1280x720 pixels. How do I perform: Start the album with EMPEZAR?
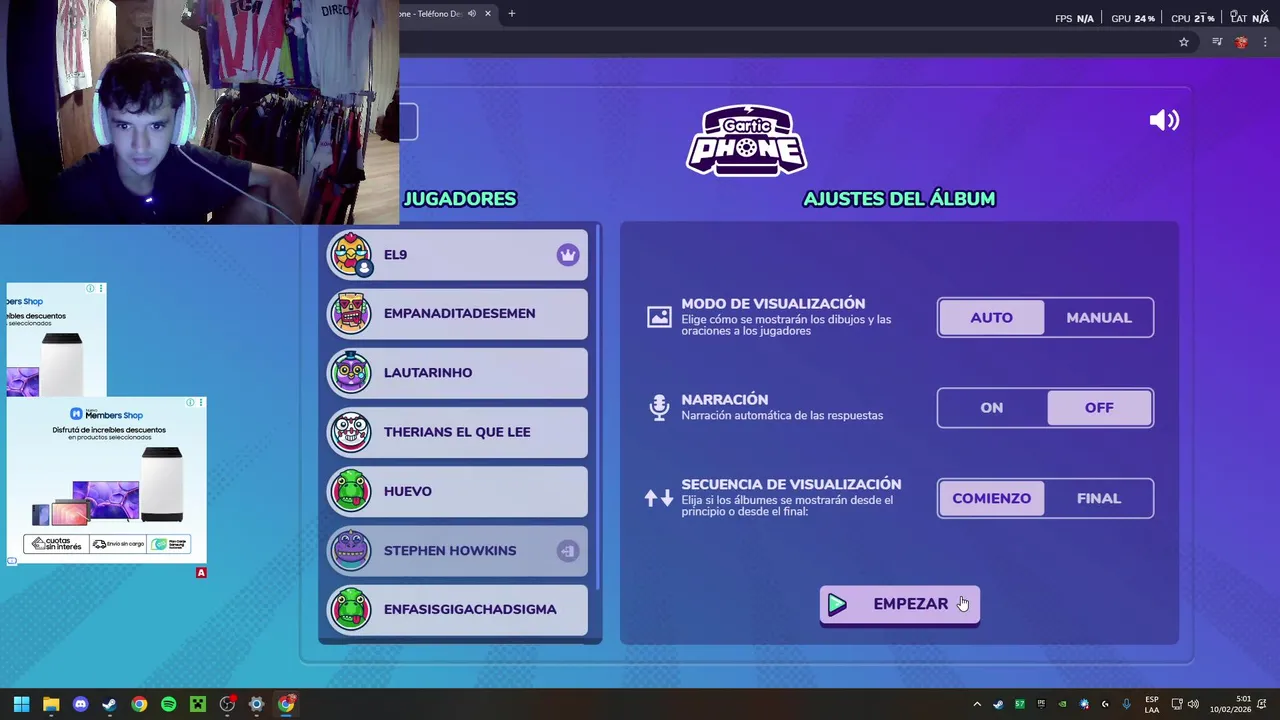coord(900,604)
